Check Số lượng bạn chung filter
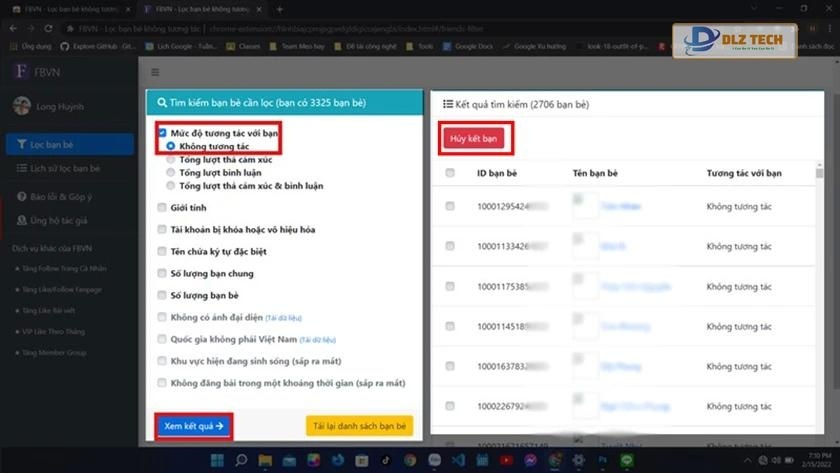The width and height of the screenshot is (840, 473). click(x=163, y=273)
